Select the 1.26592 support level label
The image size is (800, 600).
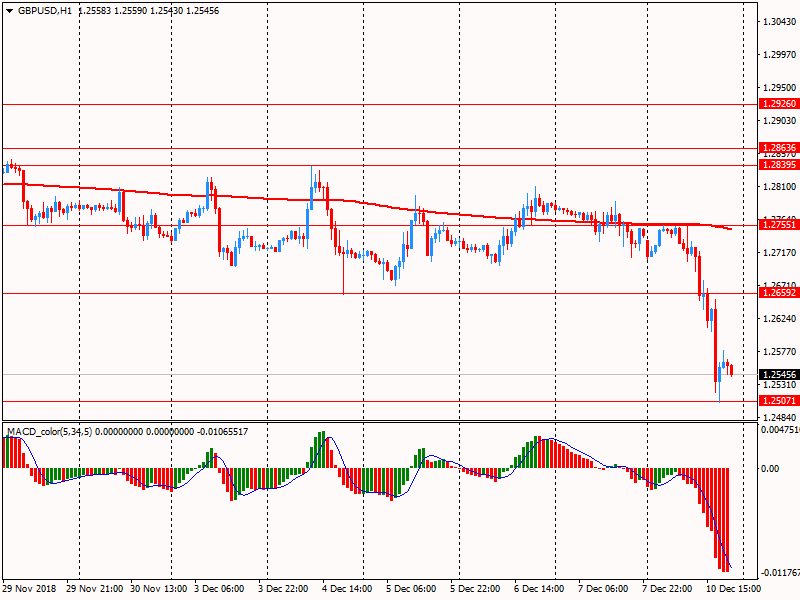click(779, 293)
